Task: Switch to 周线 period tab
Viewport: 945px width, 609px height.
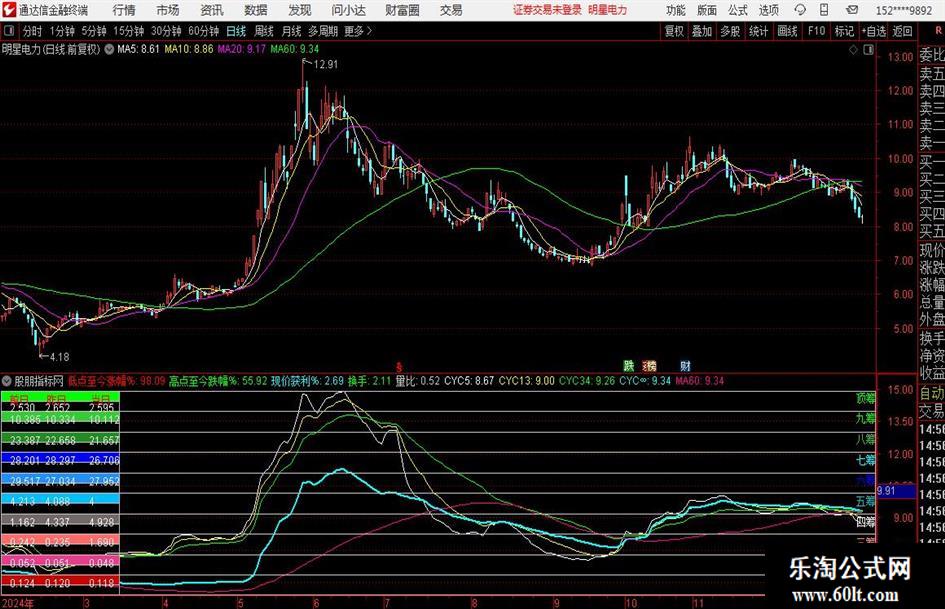Action: 263,31
